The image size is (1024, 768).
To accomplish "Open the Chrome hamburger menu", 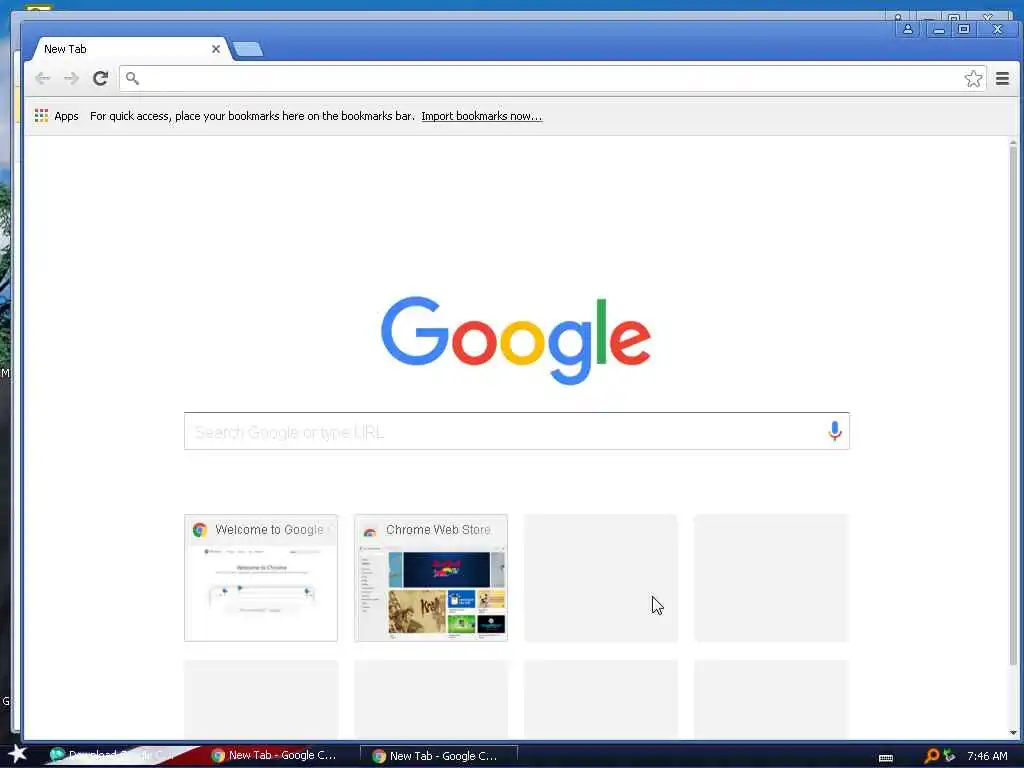I will tap(1002, 78).
